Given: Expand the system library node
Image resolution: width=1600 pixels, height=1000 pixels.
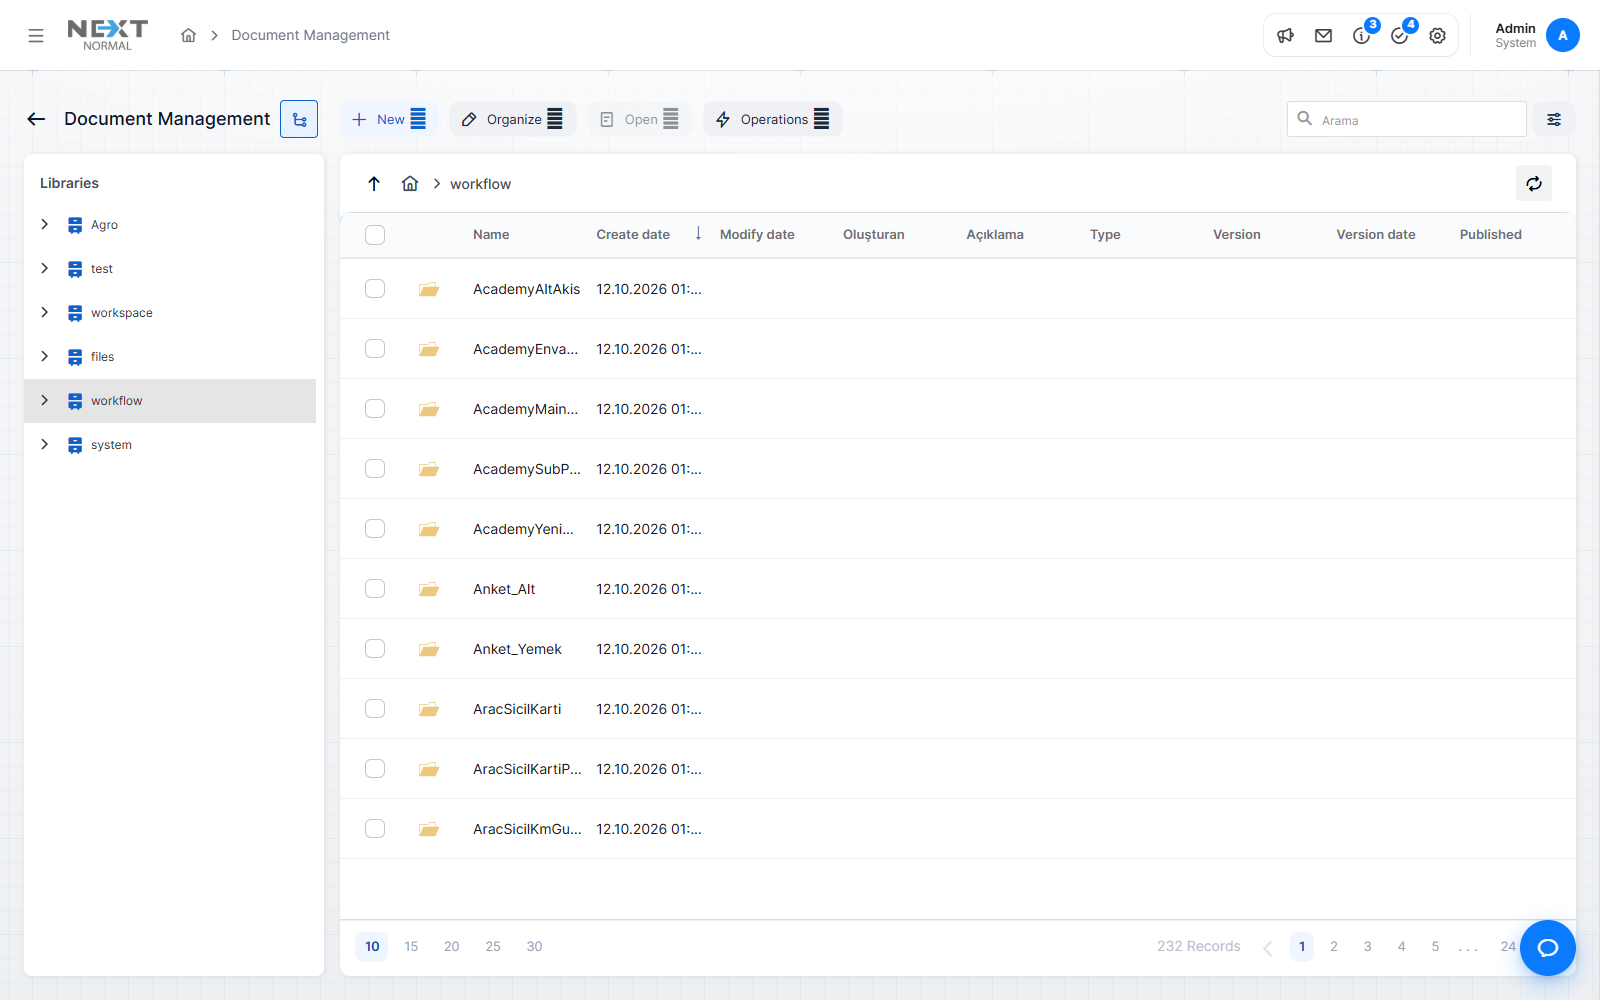Looking at the screenshot, I should 44,444.
